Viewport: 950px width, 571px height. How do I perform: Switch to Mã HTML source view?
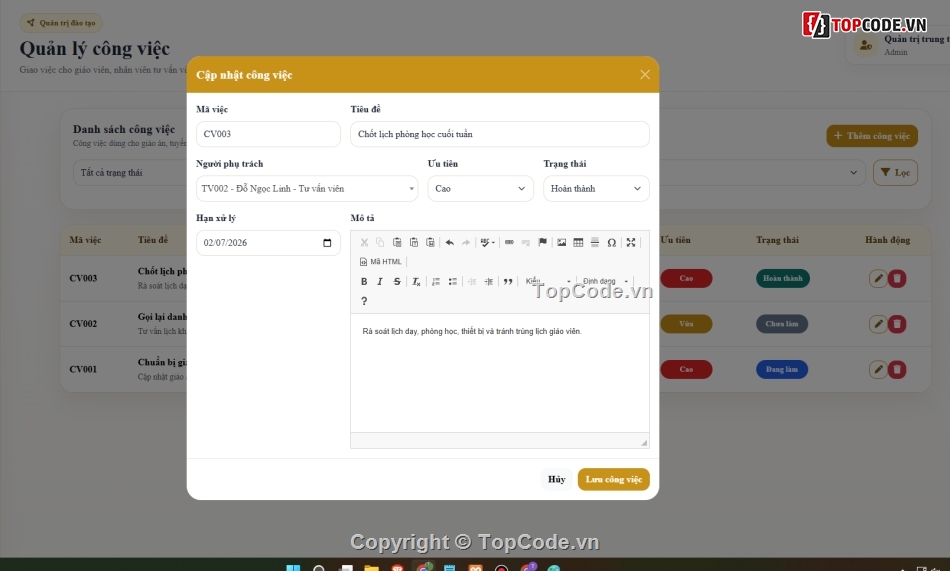(x=380, y=262)
